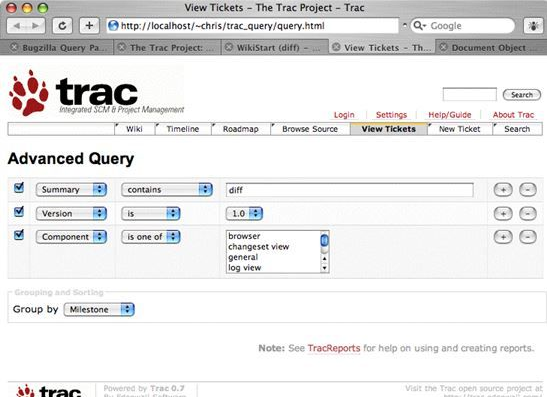Switch to Document Object browser tab
547x397 pixels.
491,47
